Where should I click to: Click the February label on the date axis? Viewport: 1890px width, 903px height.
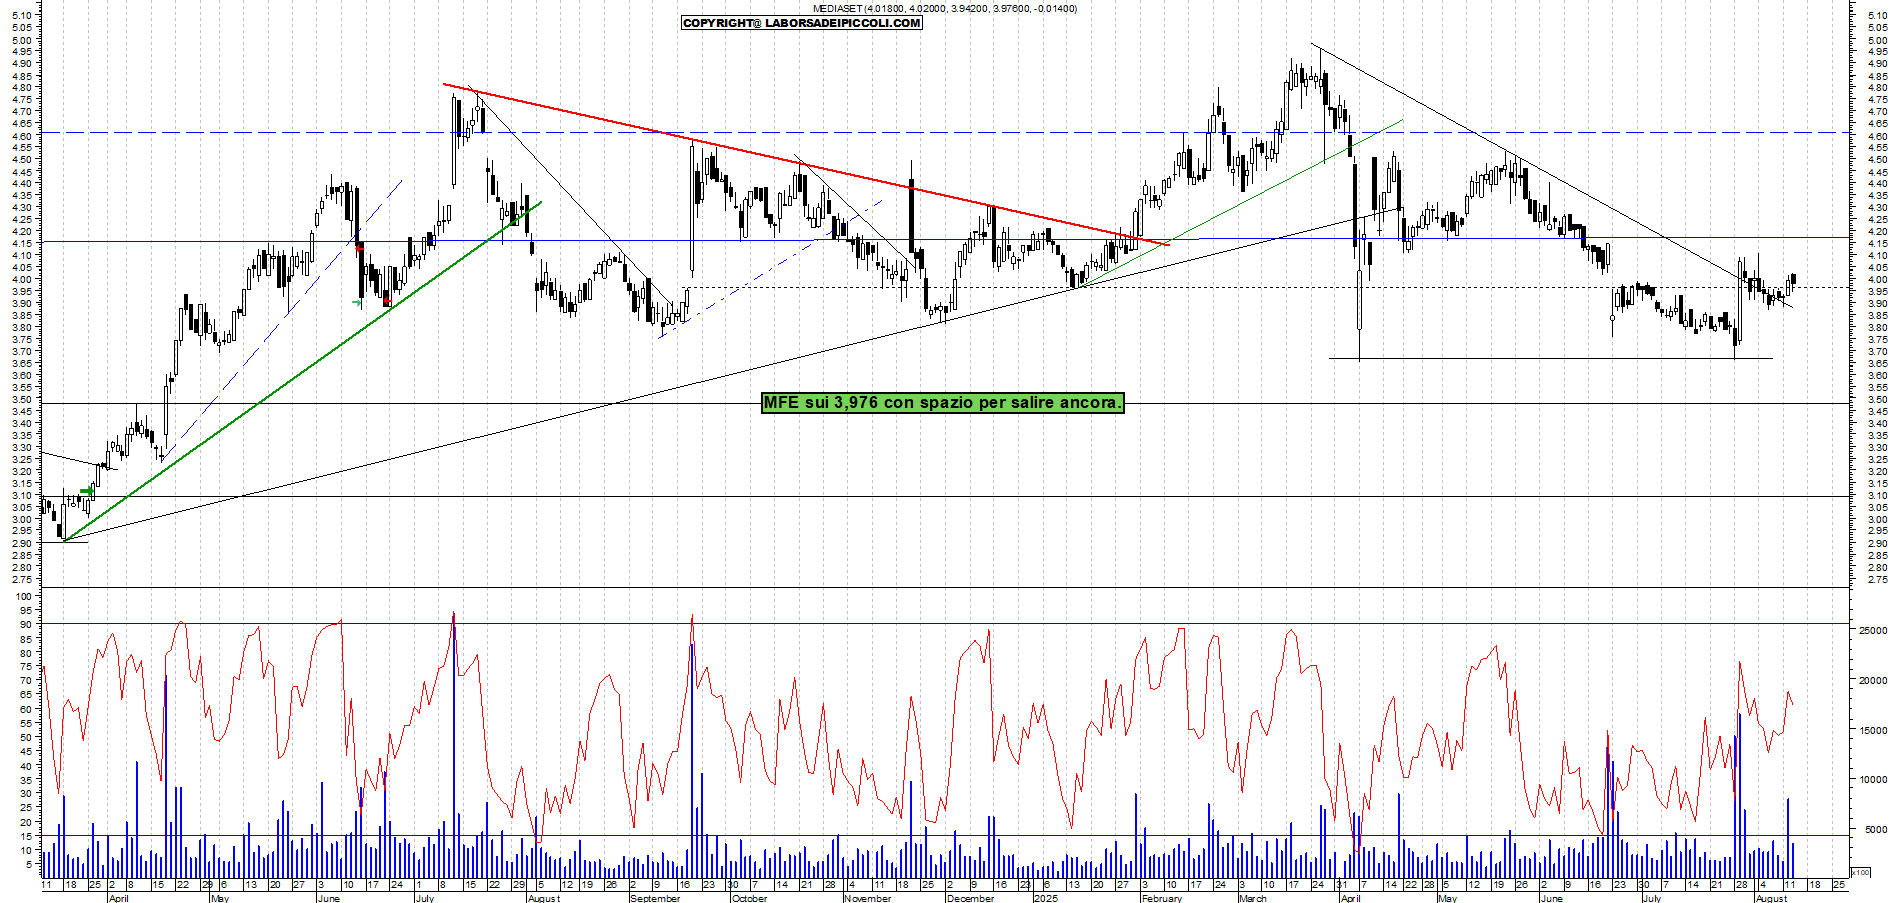point(1162,898)
